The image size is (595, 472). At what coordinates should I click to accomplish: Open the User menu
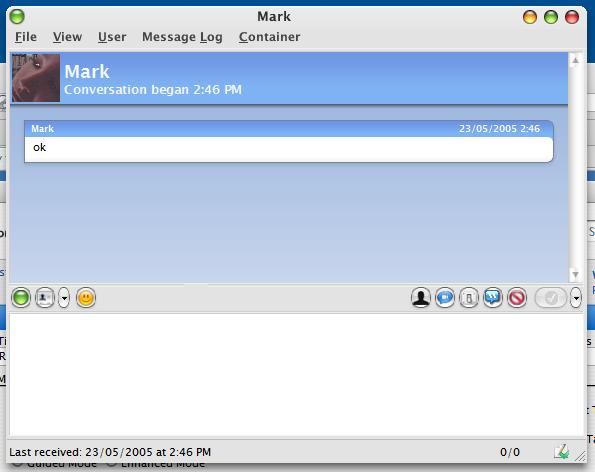point(112,37)
